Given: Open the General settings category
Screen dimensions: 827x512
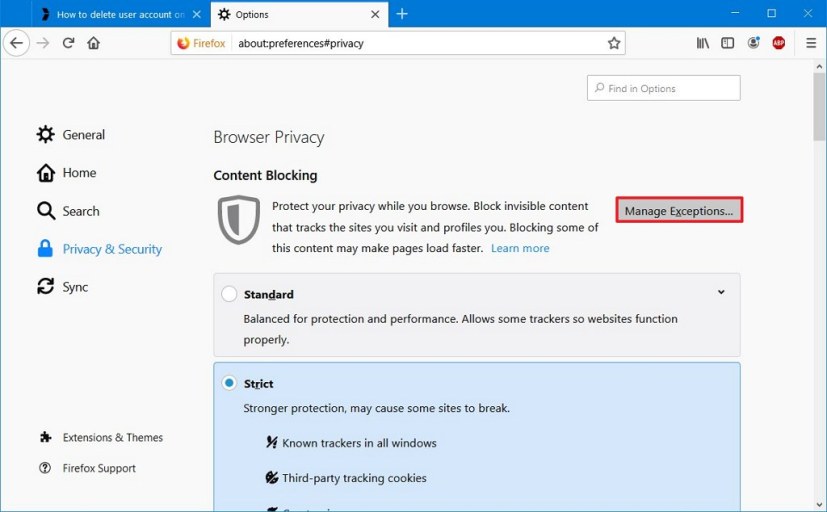Looking at the screenshot, I should pos(71,135).
